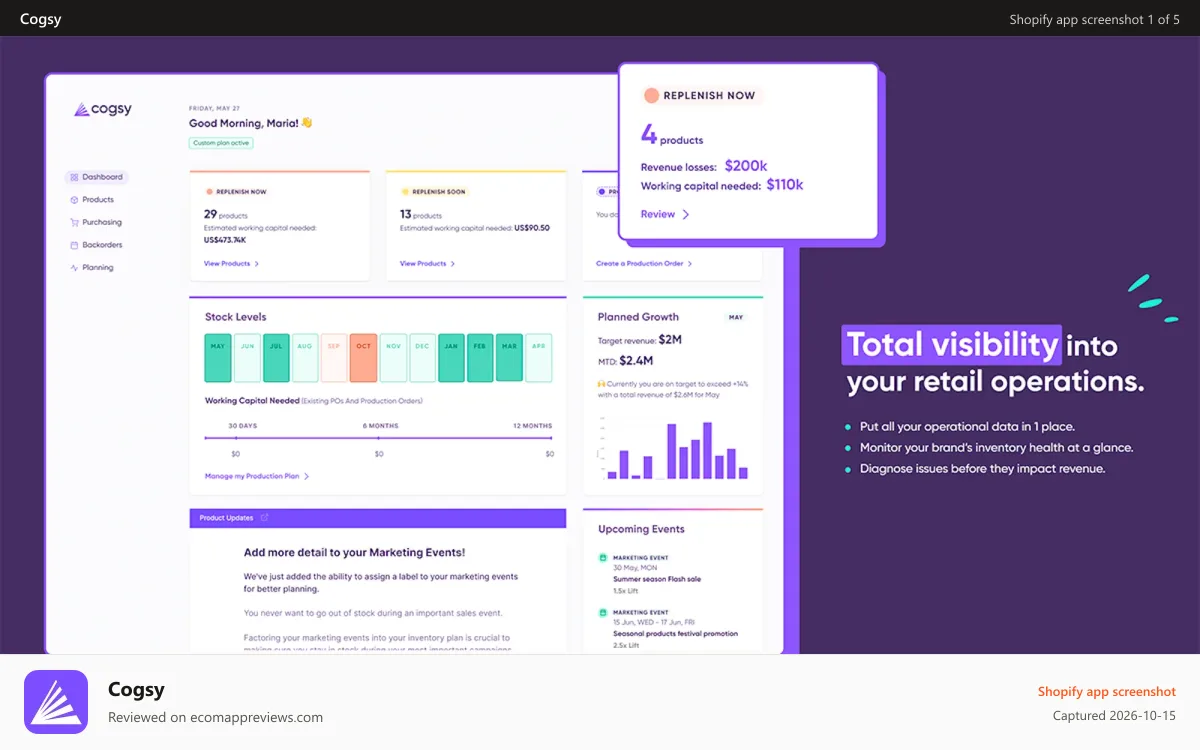This screenshot has height=750, width=1200.
Task: Click the 6 MONTHS timeline marker
Action: coord(380,438)
